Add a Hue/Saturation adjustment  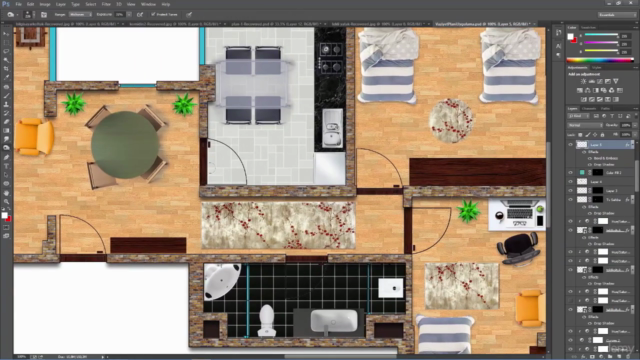580,90
